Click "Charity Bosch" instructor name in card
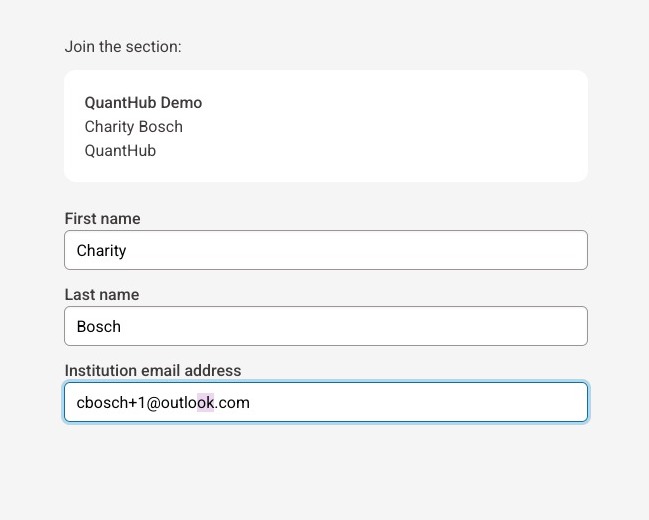Screen dimensions: 649x520 [133, 127]
